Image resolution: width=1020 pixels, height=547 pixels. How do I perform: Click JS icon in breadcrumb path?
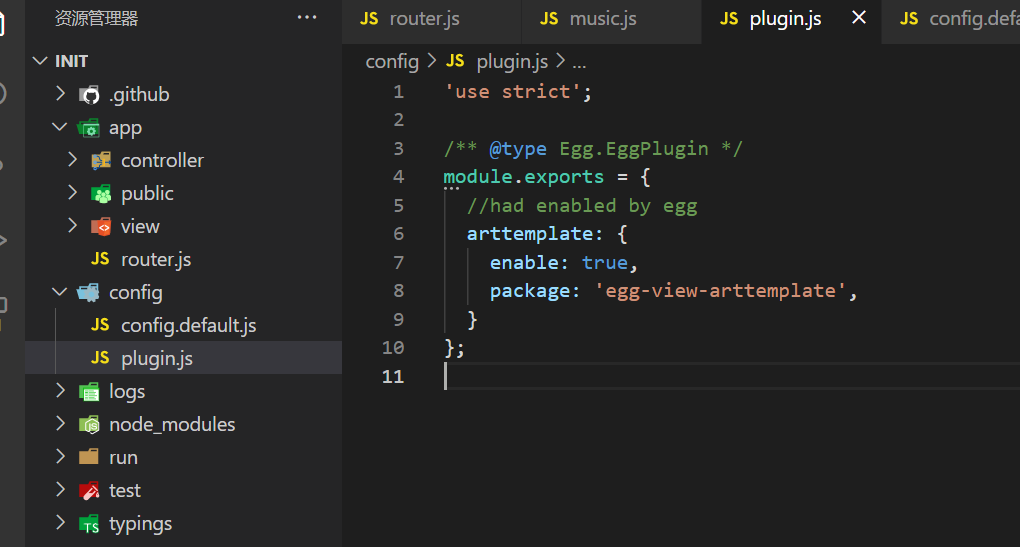click(455, 61)
